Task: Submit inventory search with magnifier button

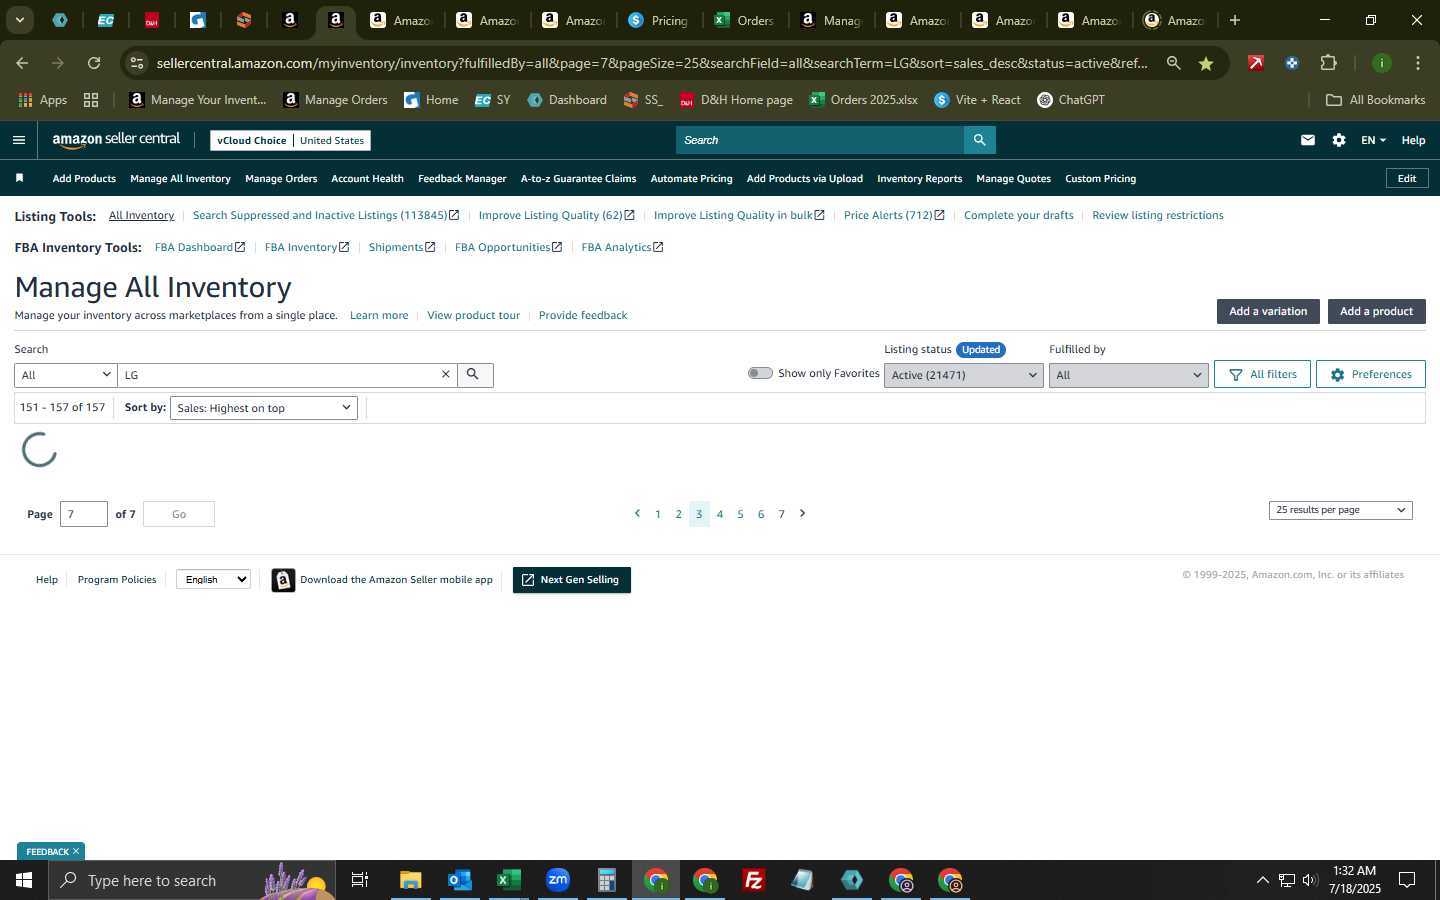Action: pyautogui.click(x=474, y=374)
